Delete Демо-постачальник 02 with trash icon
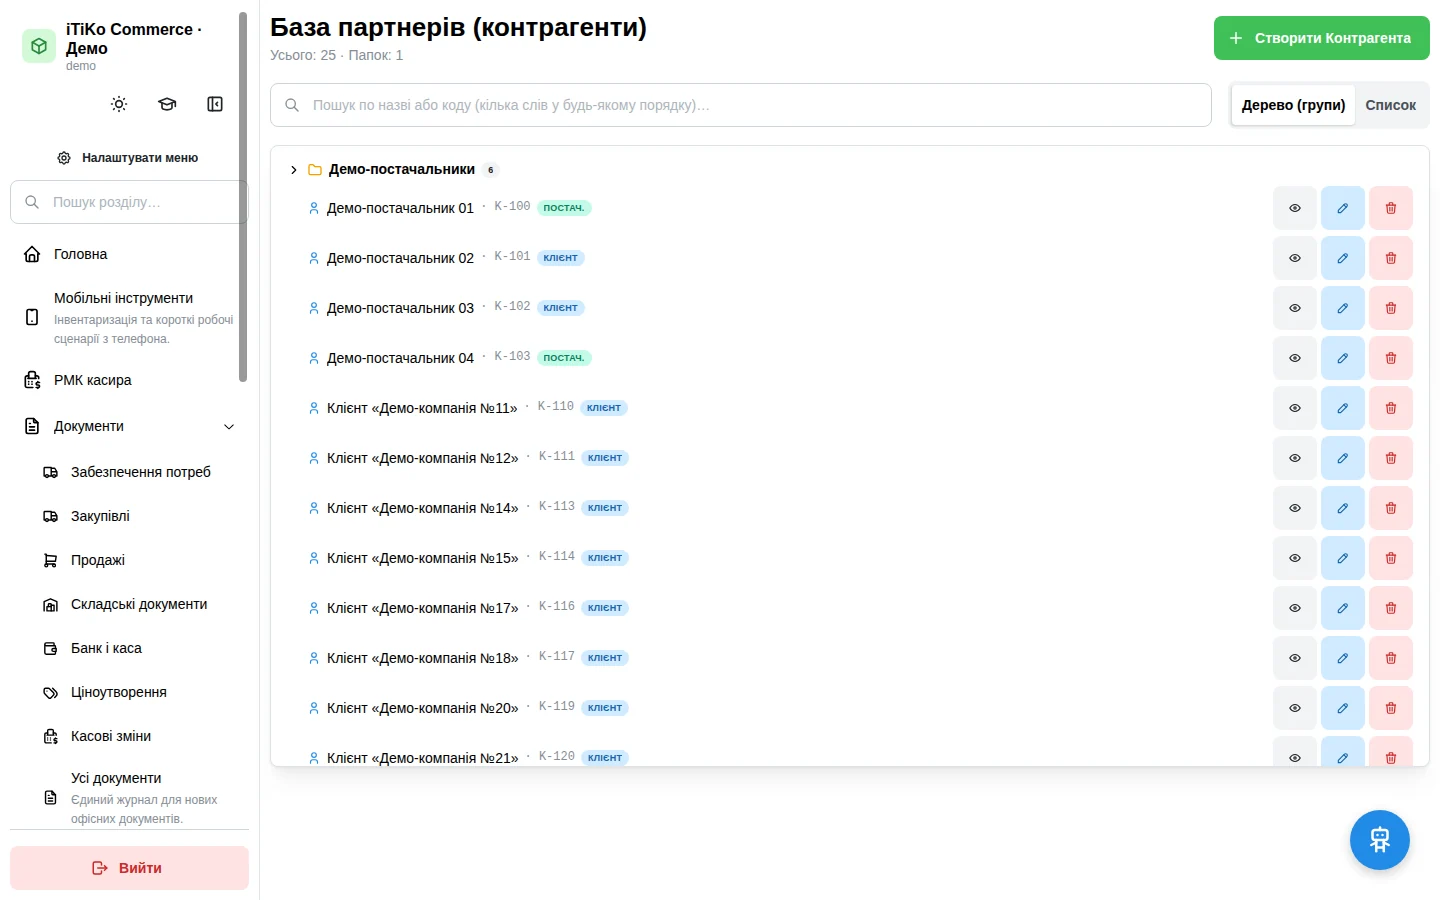The height and width of the screenshot is (900, 1440). click(1391, 258)
